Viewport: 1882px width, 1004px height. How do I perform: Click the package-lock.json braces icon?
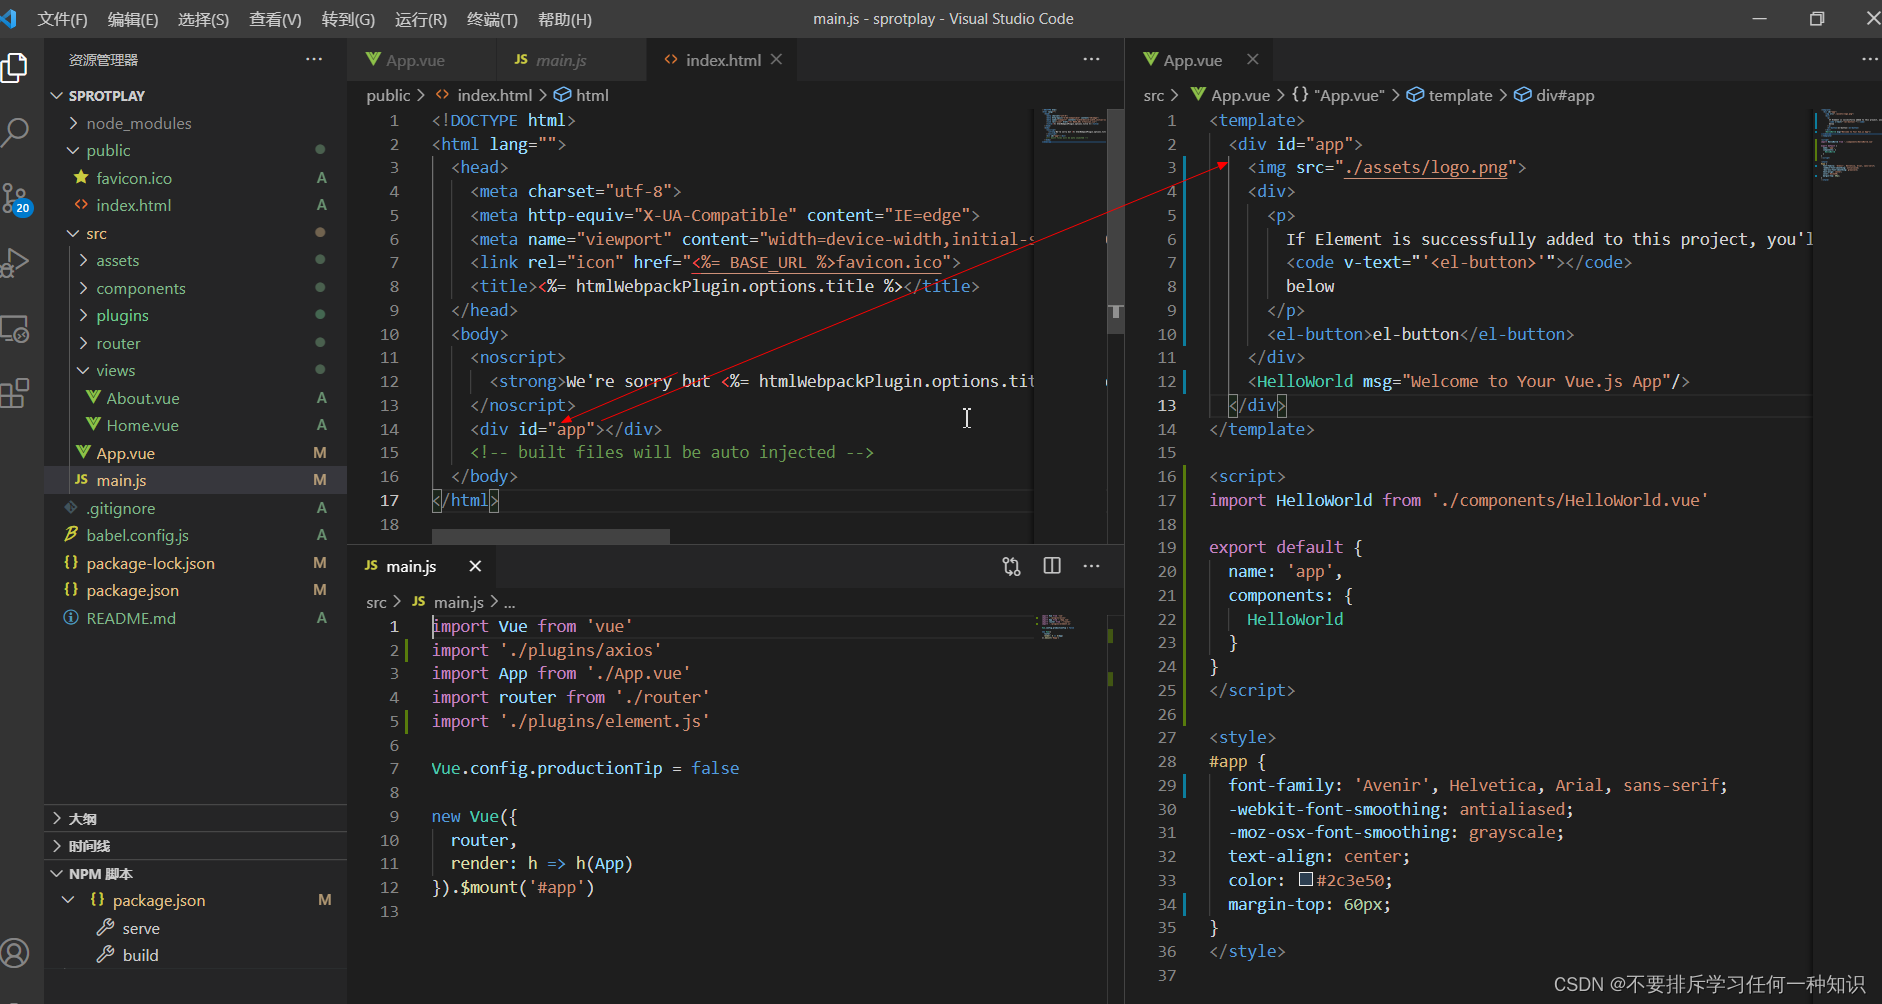(x=71, y=563)
